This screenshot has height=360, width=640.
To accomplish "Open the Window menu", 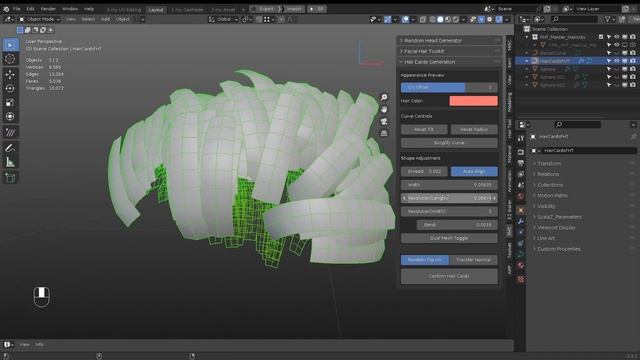I will click(x=70, y=9).
